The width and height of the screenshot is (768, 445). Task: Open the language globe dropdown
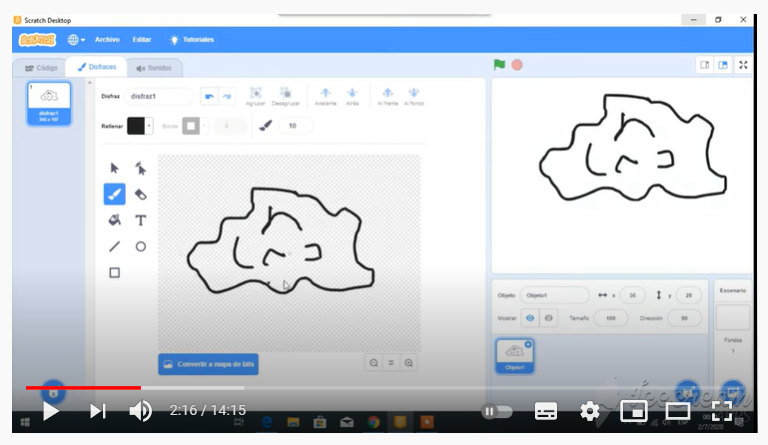pos(76,40)
